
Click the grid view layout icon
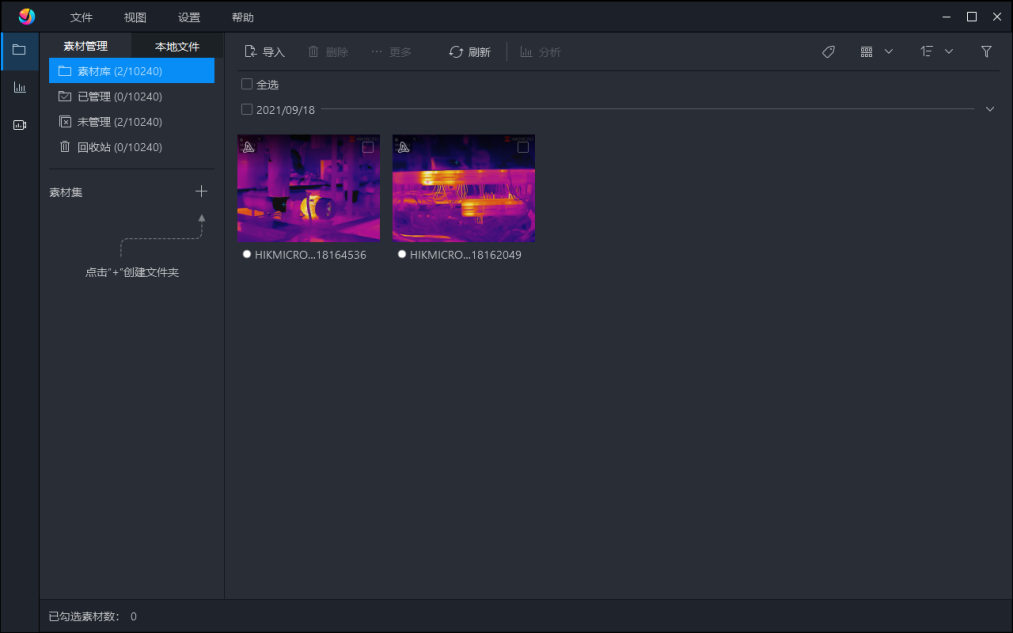[x=866, y=52]
